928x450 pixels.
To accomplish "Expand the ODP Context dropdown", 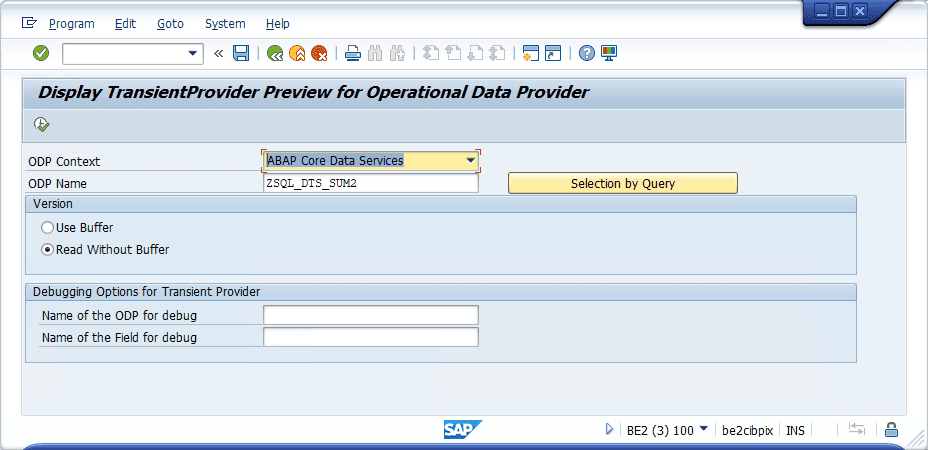I will (471, 160).
